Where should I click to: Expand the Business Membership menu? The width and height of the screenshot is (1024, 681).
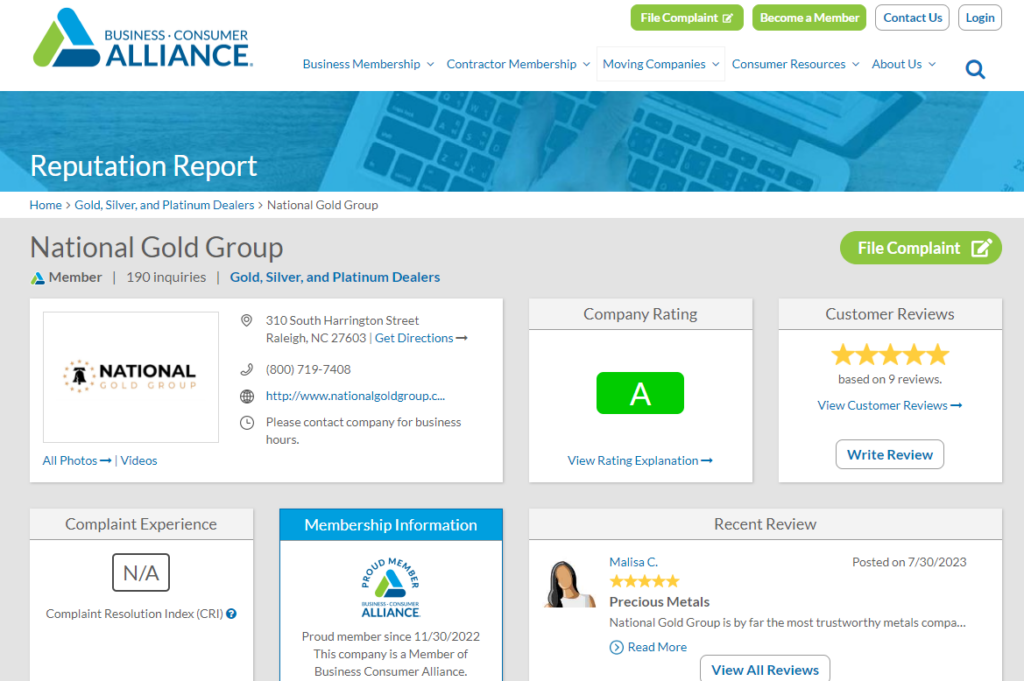point(368,64)
